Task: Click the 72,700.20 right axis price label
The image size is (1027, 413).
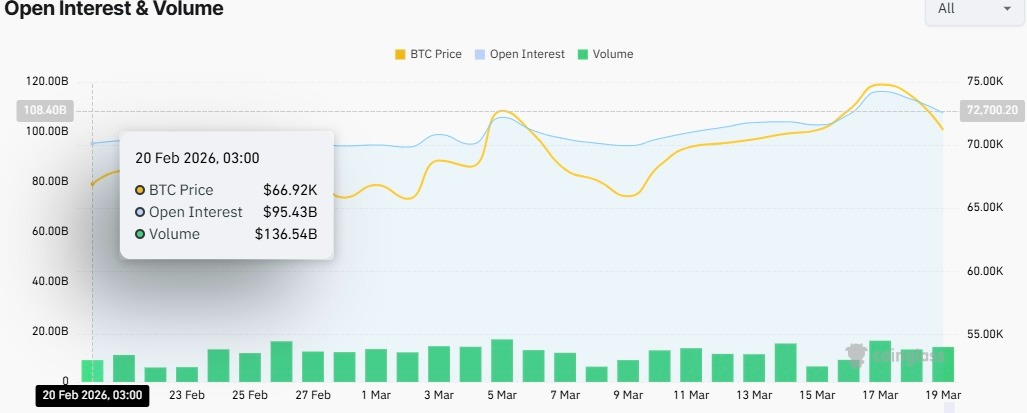Action: coord(991,111)
